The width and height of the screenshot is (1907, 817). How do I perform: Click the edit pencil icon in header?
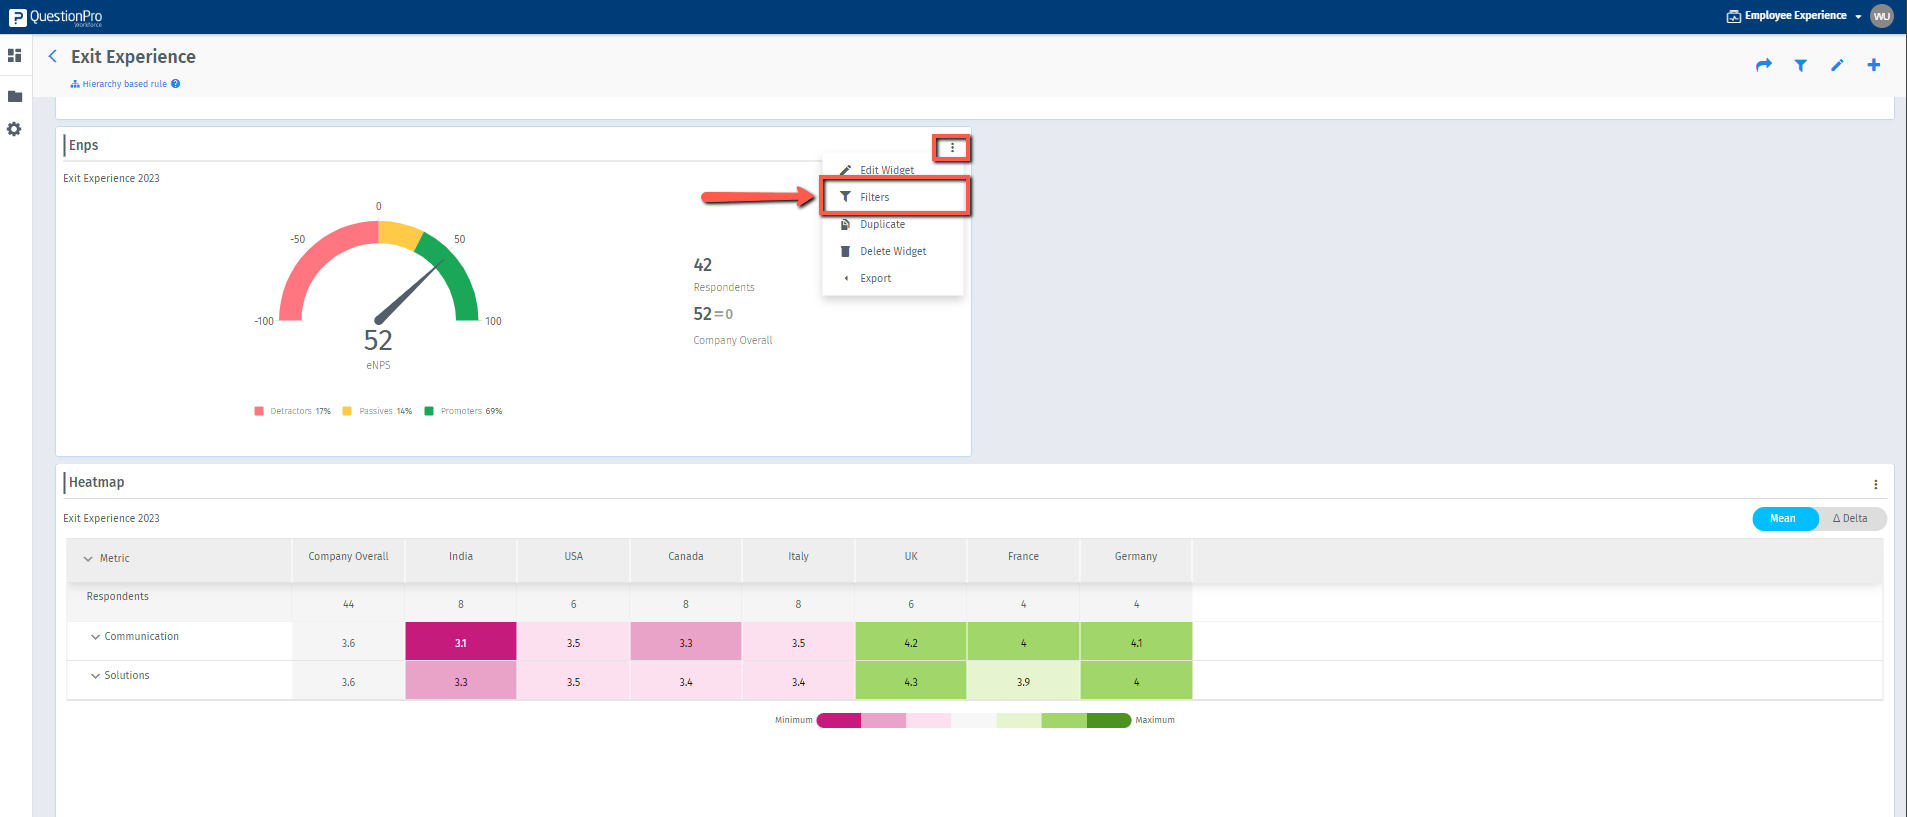click(1837, 65)
